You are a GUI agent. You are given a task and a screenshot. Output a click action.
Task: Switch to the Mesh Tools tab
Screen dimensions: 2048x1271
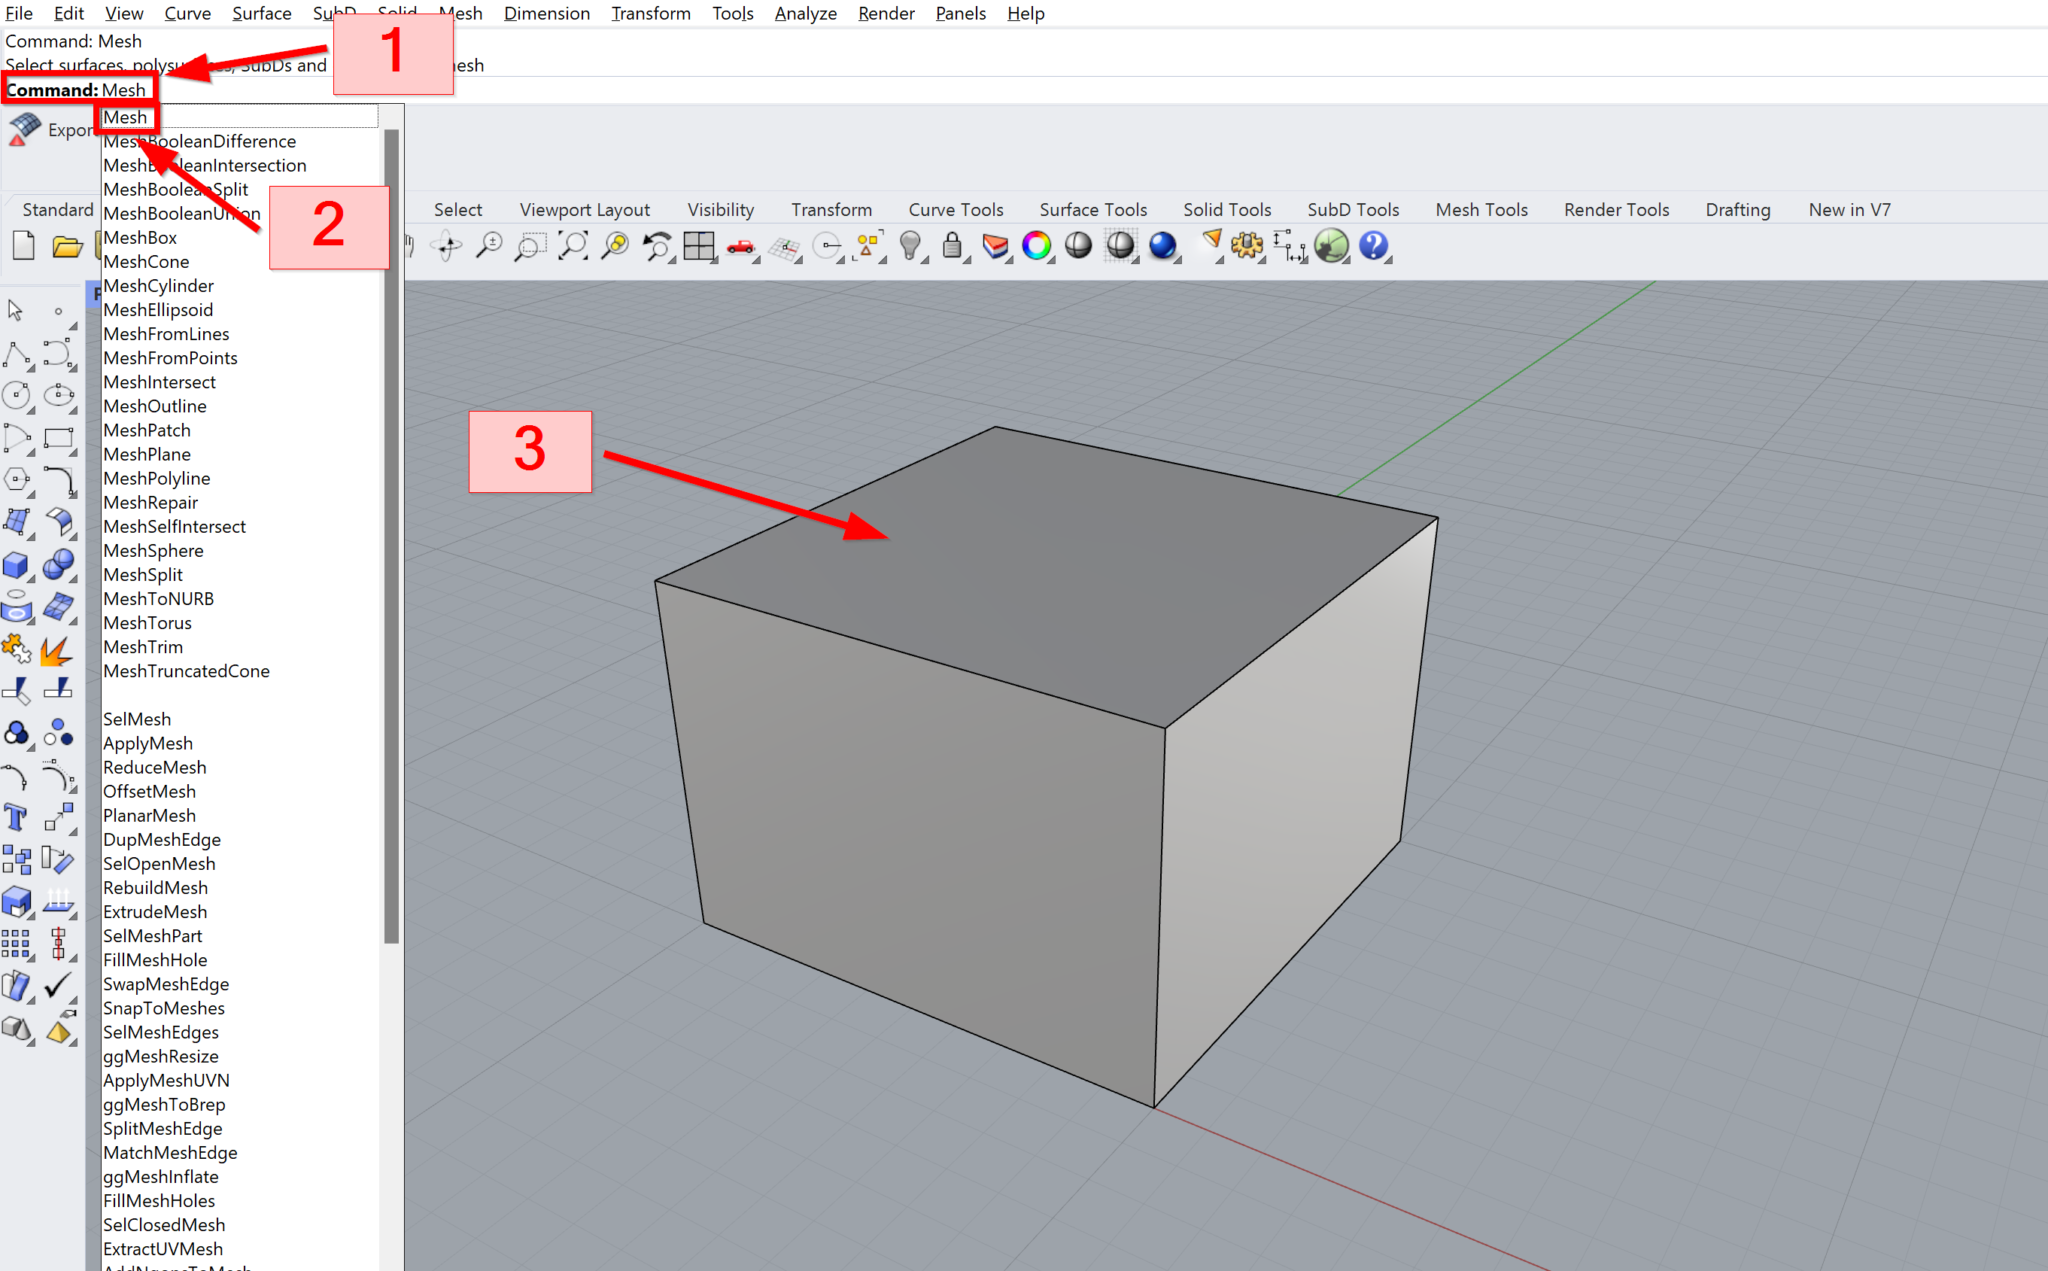coord(1482,210)
